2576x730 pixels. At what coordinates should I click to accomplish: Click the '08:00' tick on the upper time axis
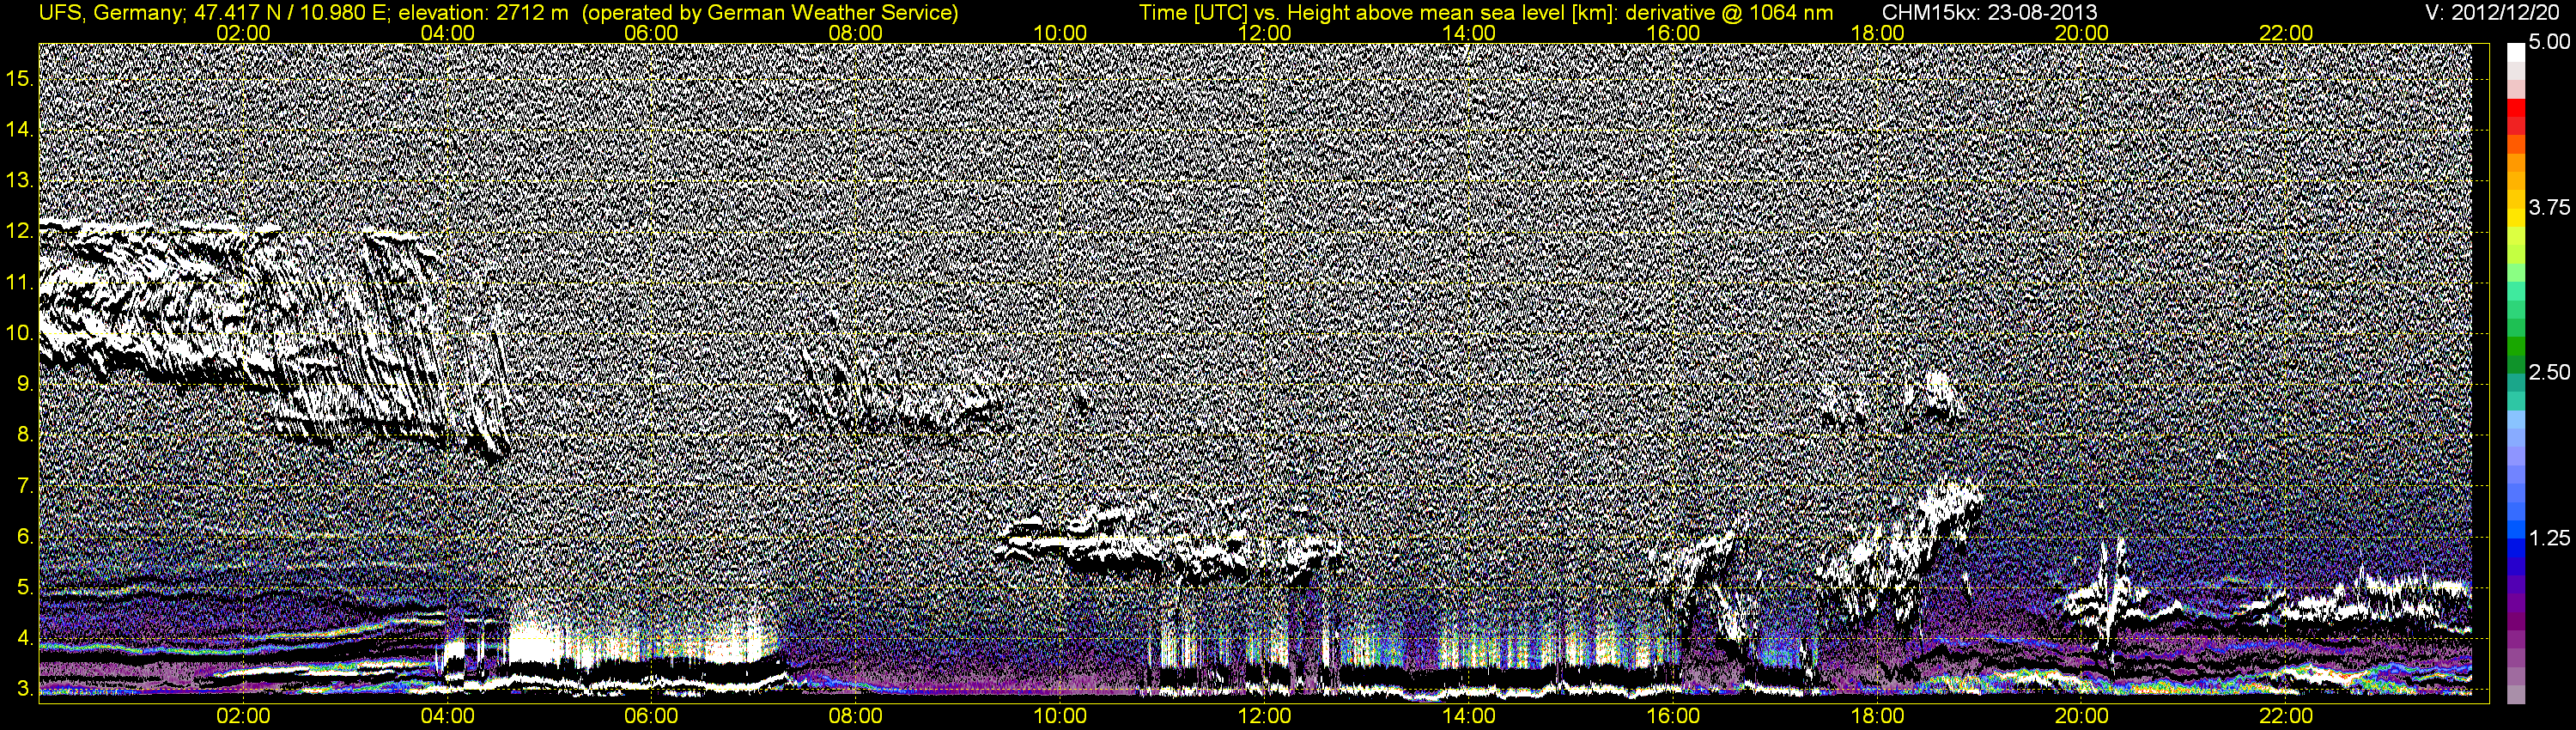point(856,33)
